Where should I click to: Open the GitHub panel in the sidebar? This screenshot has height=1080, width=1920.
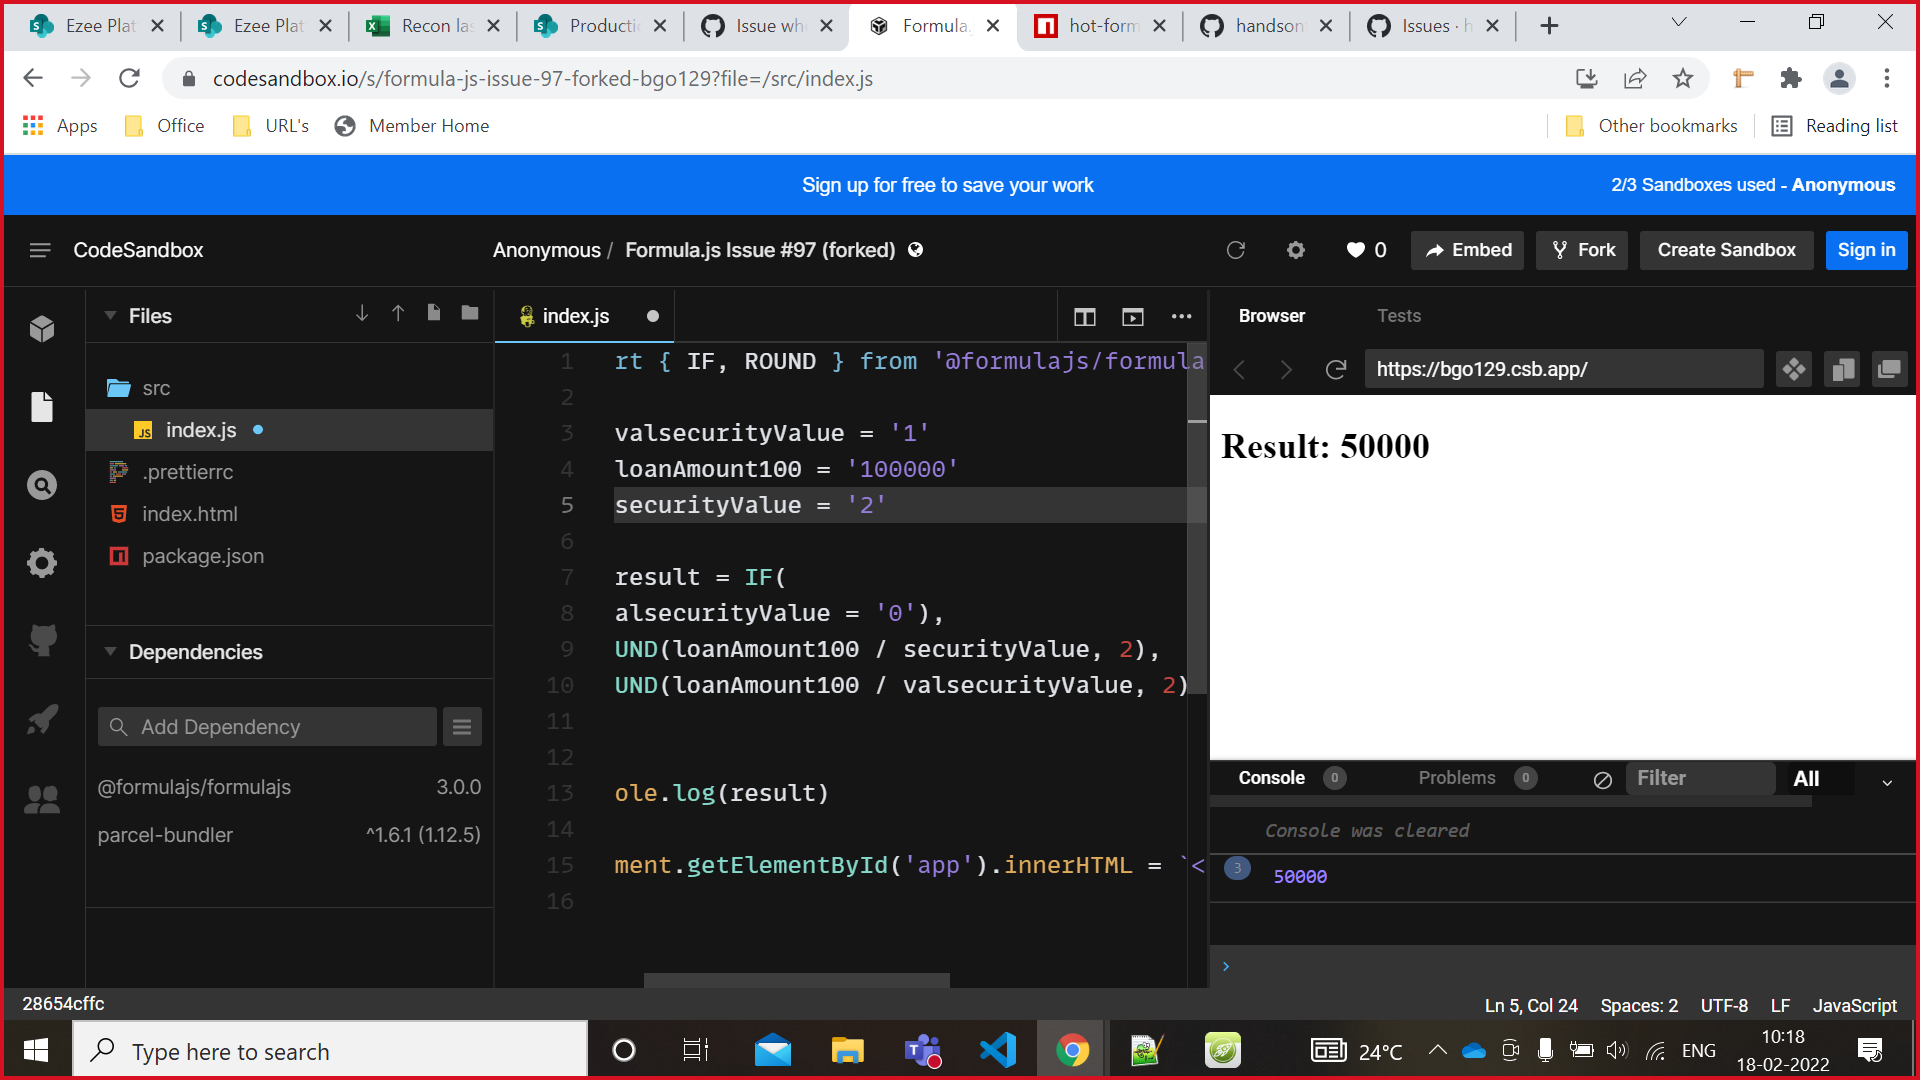click(42, 640)
